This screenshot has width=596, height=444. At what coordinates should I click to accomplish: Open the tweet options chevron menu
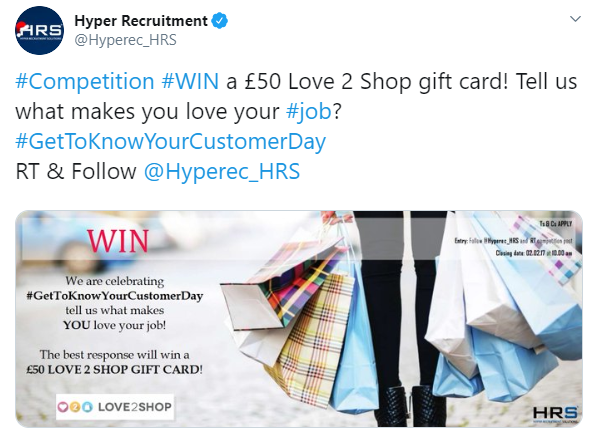pyautogui.click(x=575, y=19)
